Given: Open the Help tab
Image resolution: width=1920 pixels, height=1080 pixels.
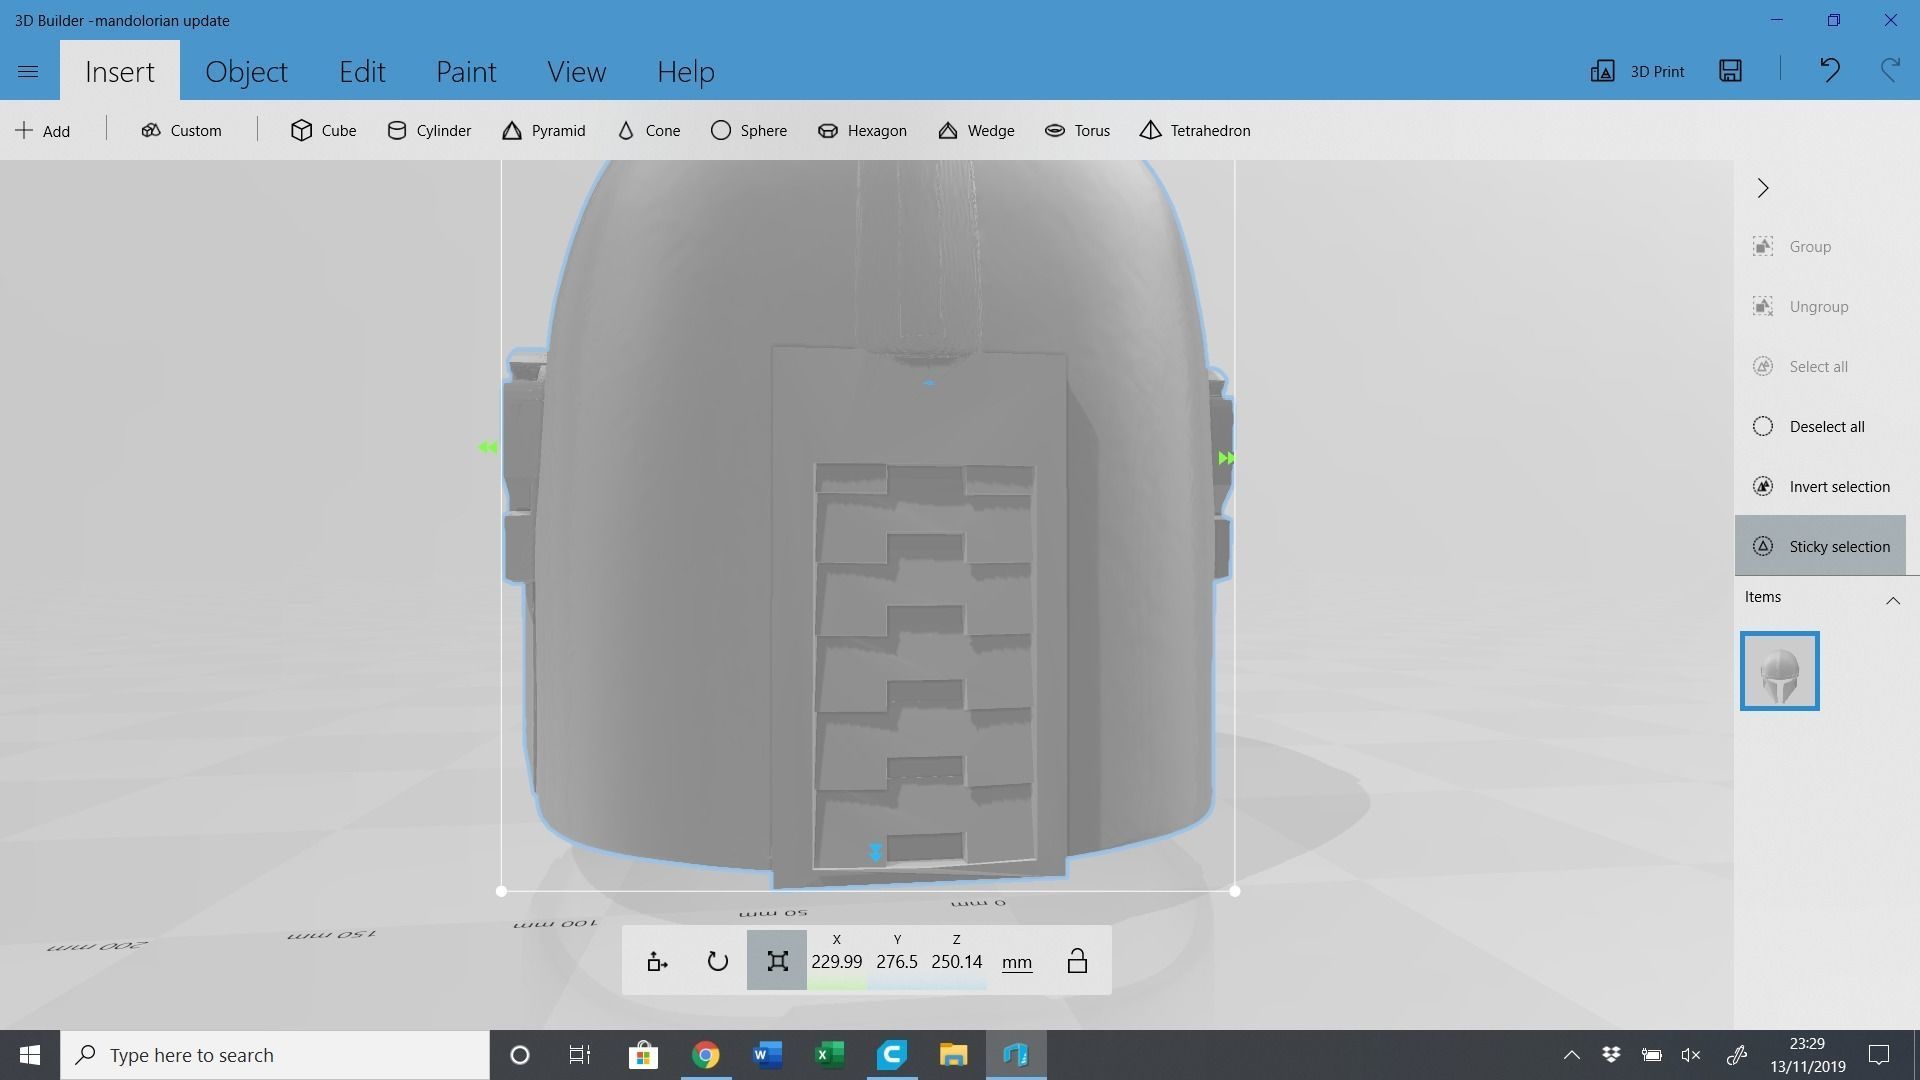Looking at the screenshot, I should 685,71.
